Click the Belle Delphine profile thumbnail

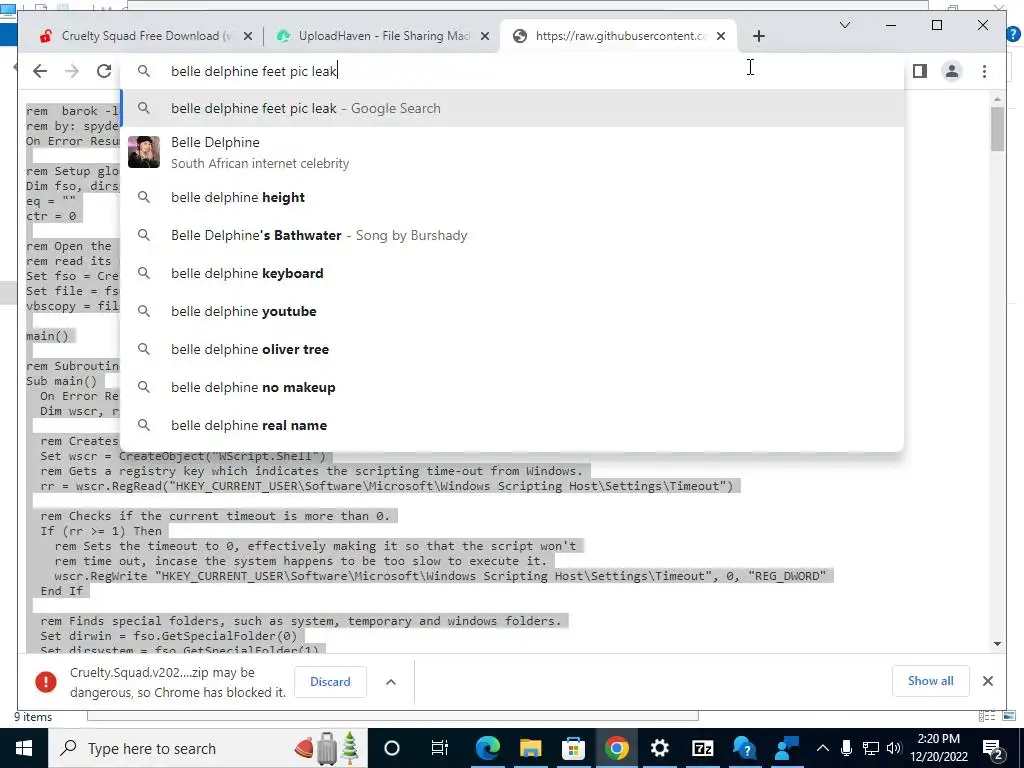(x=144, y=152)
